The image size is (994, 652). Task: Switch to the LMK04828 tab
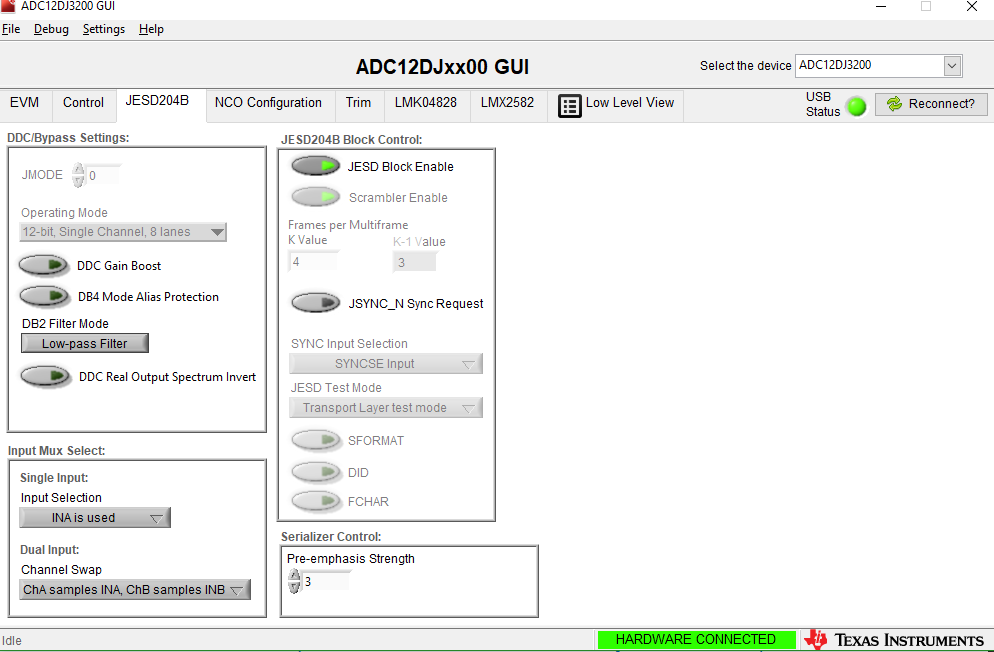426,103
